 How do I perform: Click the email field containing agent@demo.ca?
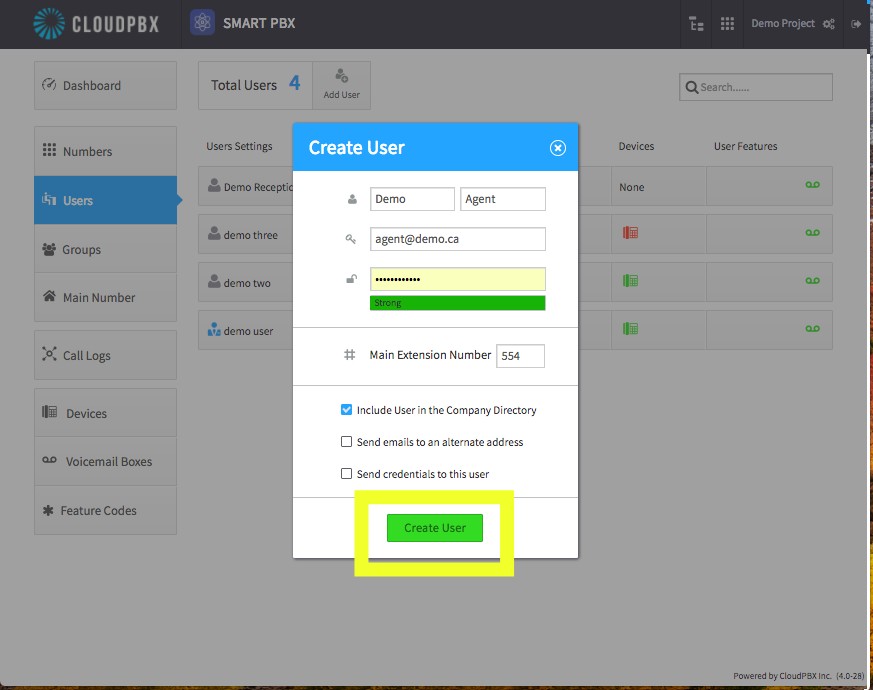coord(458,239)
